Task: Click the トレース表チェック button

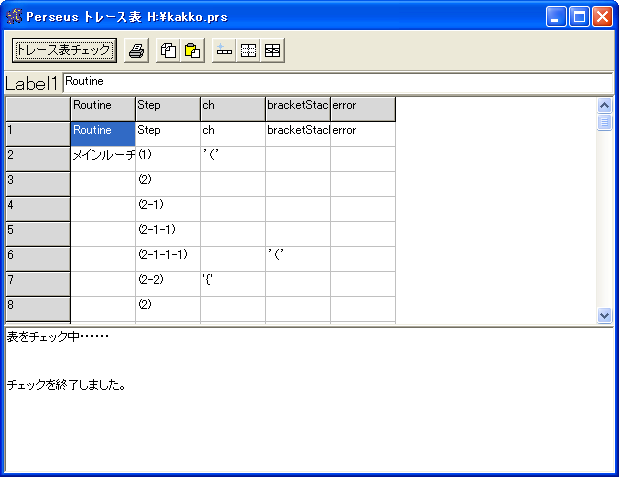Action: click(x=64, y=50)
